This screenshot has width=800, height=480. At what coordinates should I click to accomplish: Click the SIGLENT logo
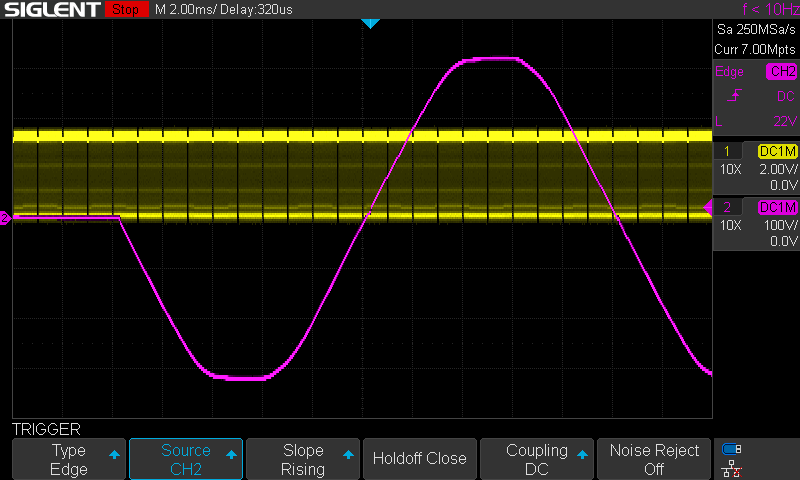pos(52,9)
